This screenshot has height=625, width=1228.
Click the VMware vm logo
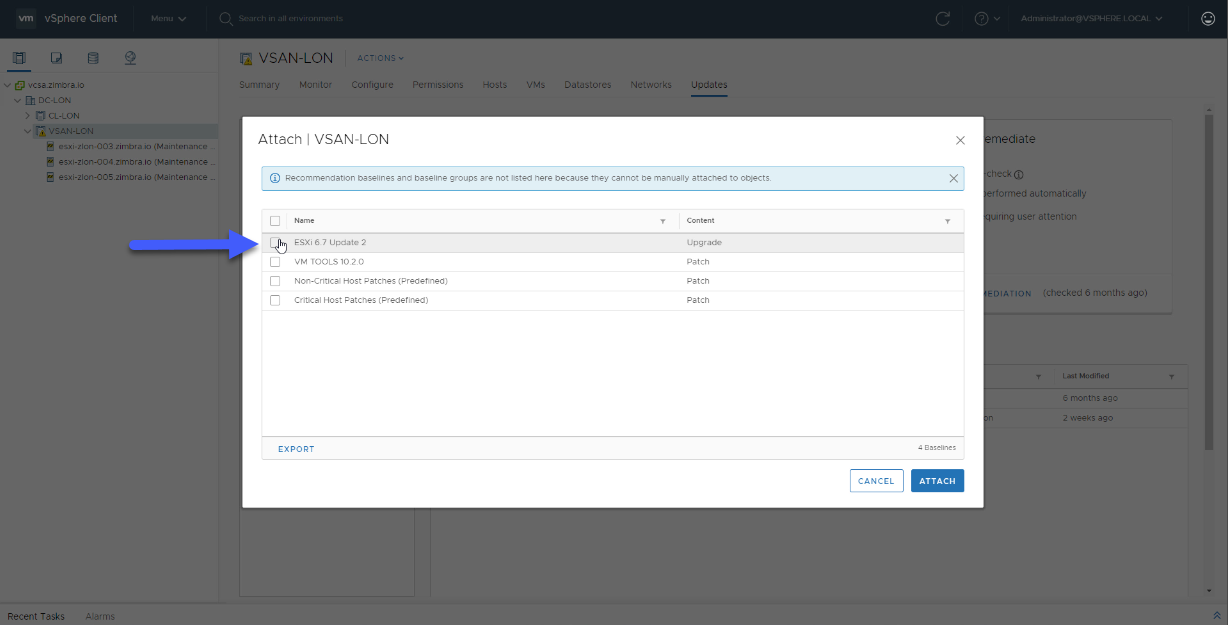tap(25, 18)
